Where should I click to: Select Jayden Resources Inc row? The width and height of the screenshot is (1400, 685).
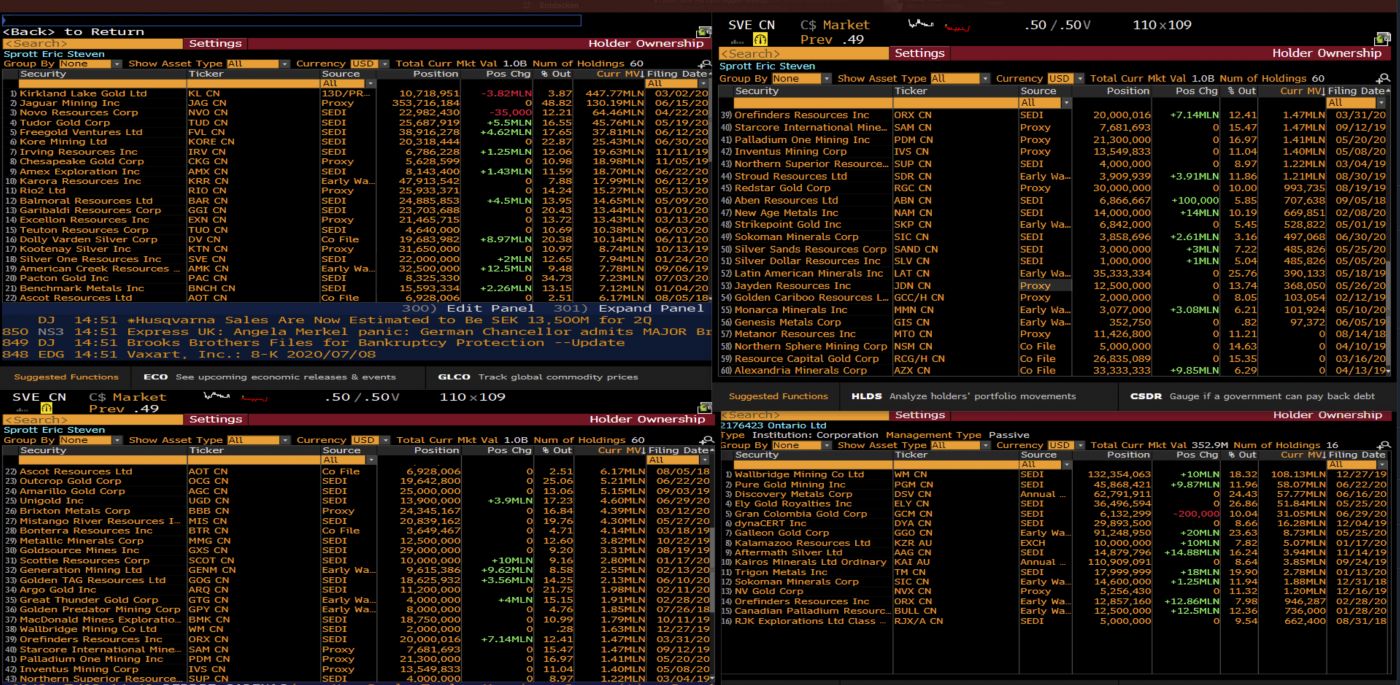[1055, 285]
